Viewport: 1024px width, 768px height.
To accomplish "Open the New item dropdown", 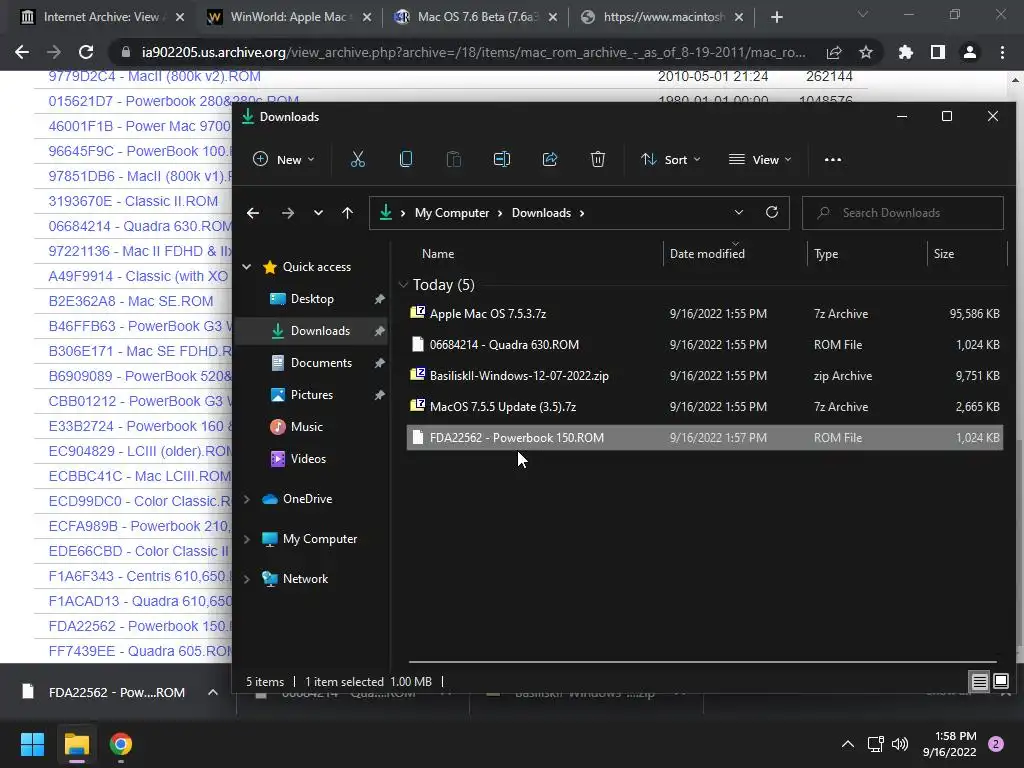I will pos(284,159).
